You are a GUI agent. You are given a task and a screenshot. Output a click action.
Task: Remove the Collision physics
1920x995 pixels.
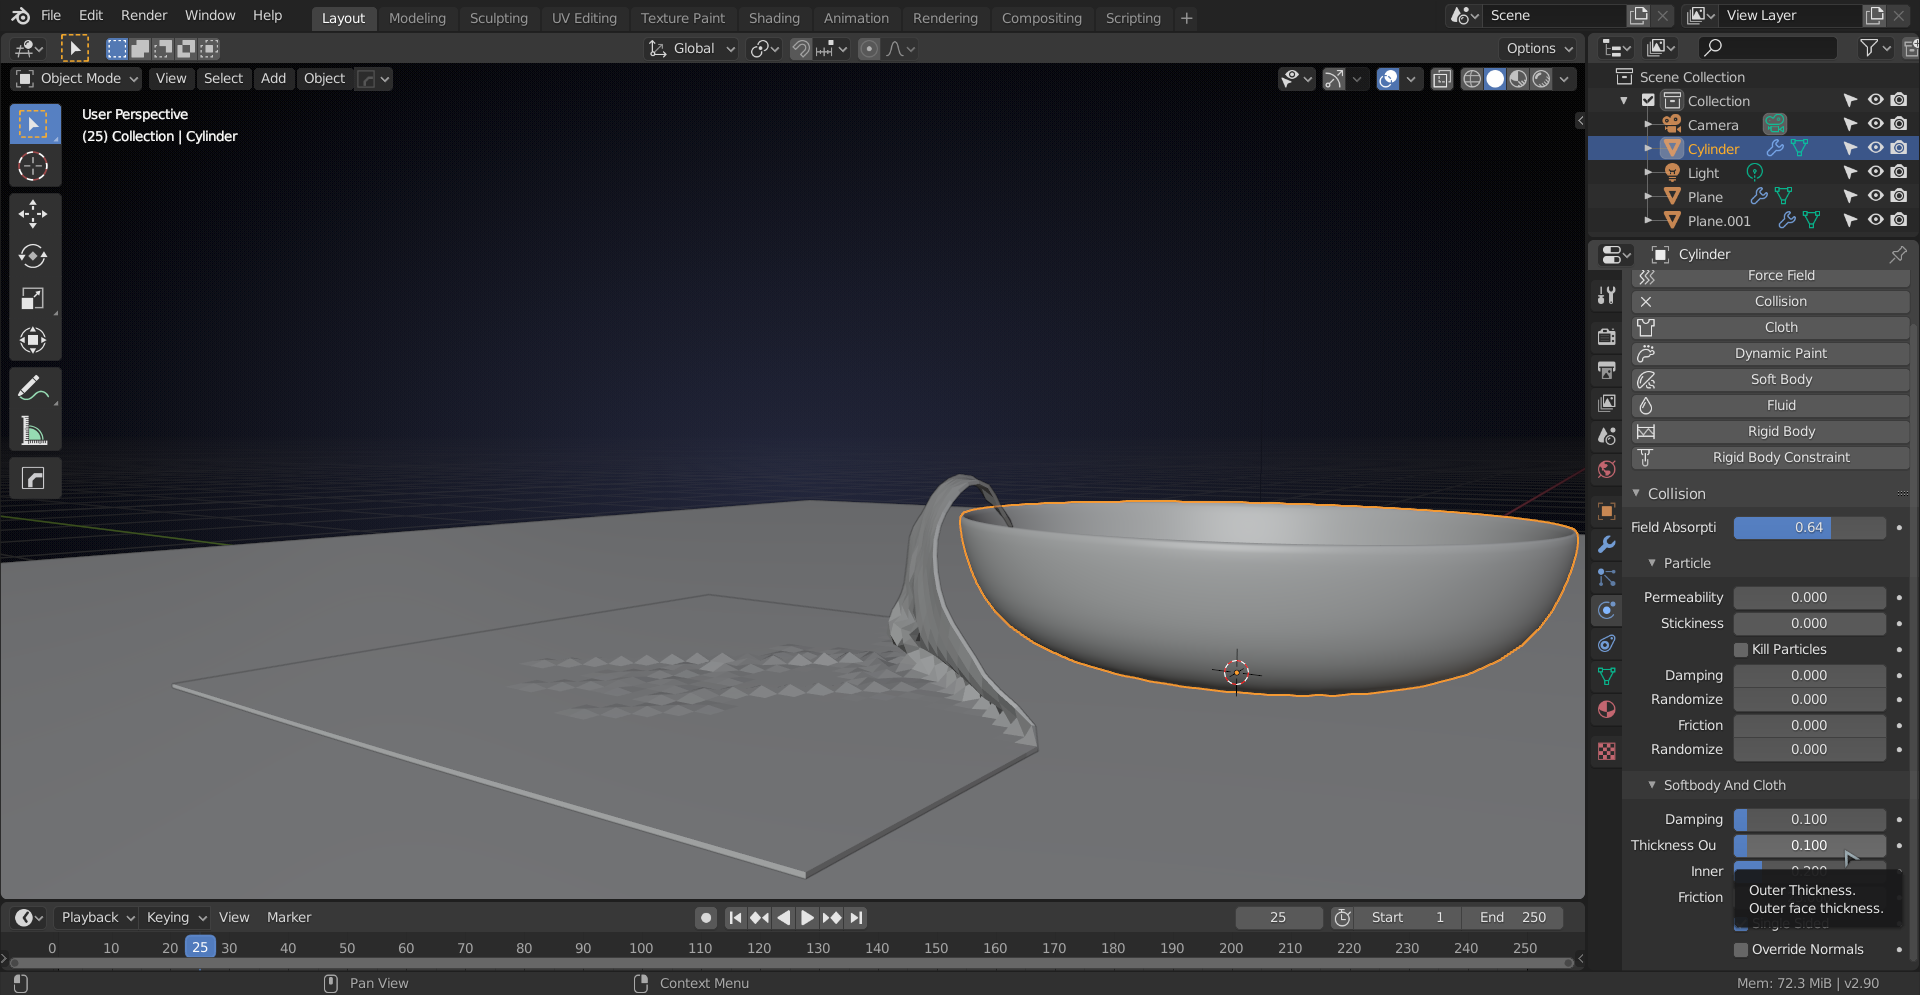tap(1770, 302)
